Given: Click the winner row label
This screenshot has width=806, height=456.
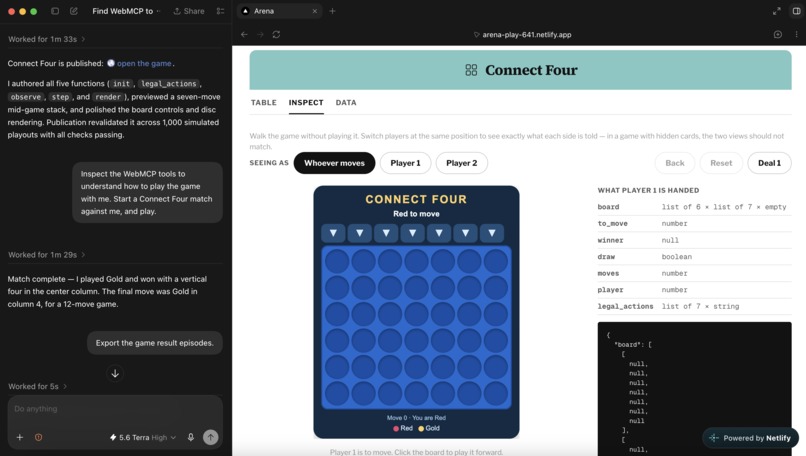Looking at the screenshot, I should [x=610, y=240].
